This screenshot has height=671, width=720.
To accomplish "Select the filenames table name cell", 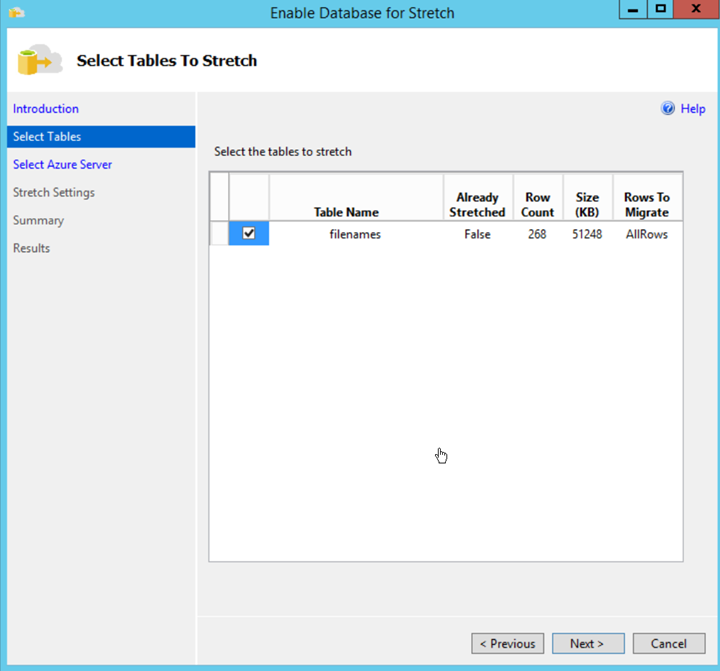I will [x=356, y=234].
